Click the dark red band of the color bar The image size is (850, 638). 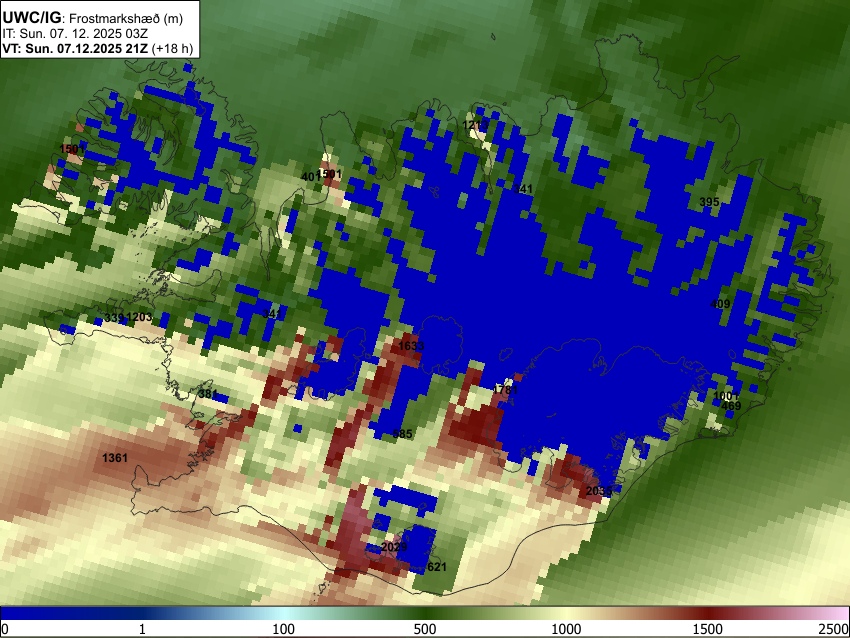(708, 614)
